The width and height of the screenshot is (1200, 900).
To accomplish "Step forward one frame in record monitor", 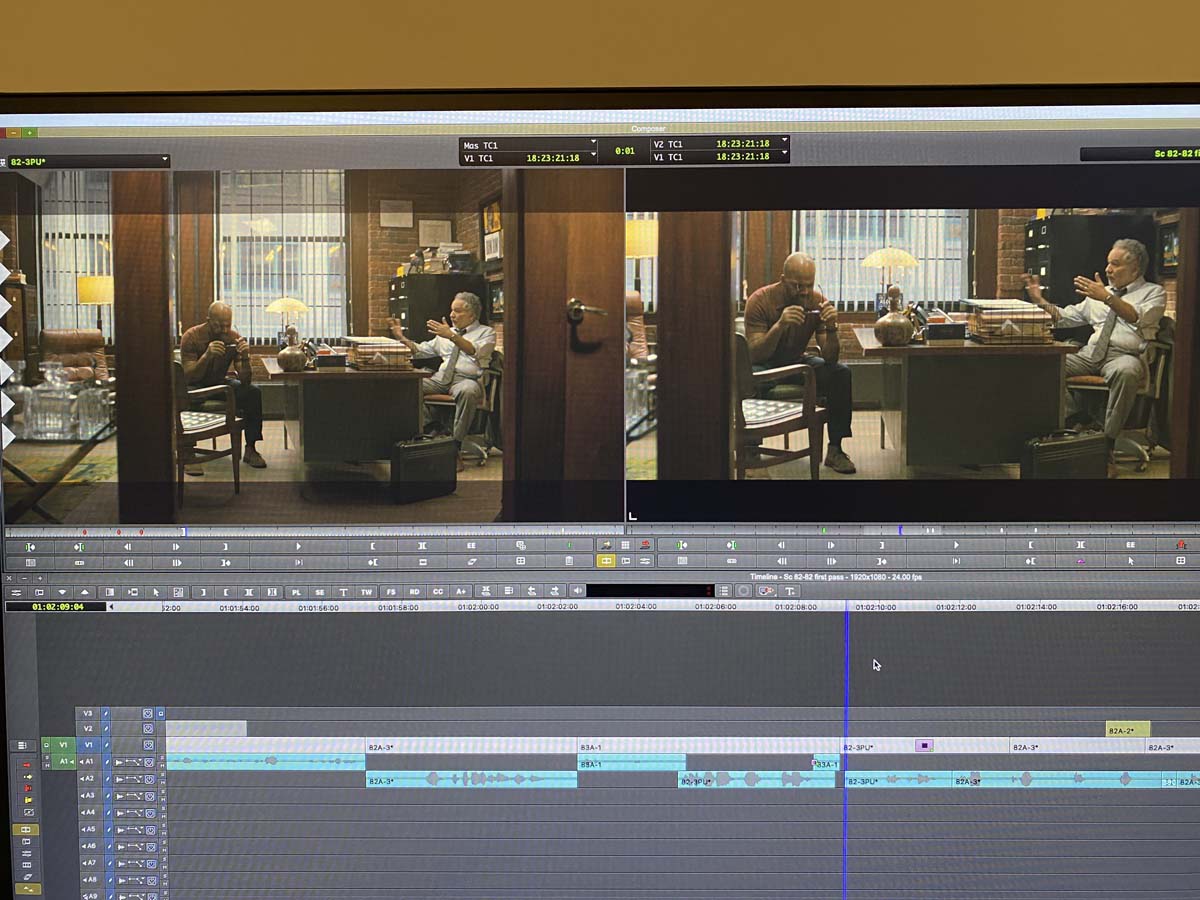I will pos(831,546).
